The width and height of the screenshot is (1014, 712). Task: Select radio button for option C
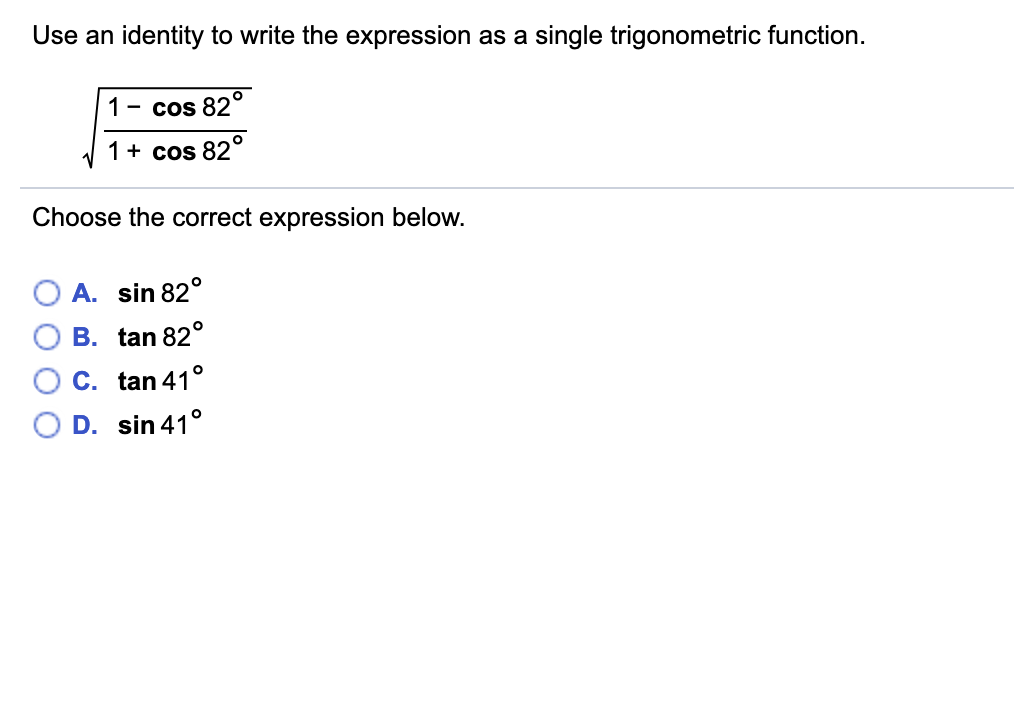pos(47,381)
